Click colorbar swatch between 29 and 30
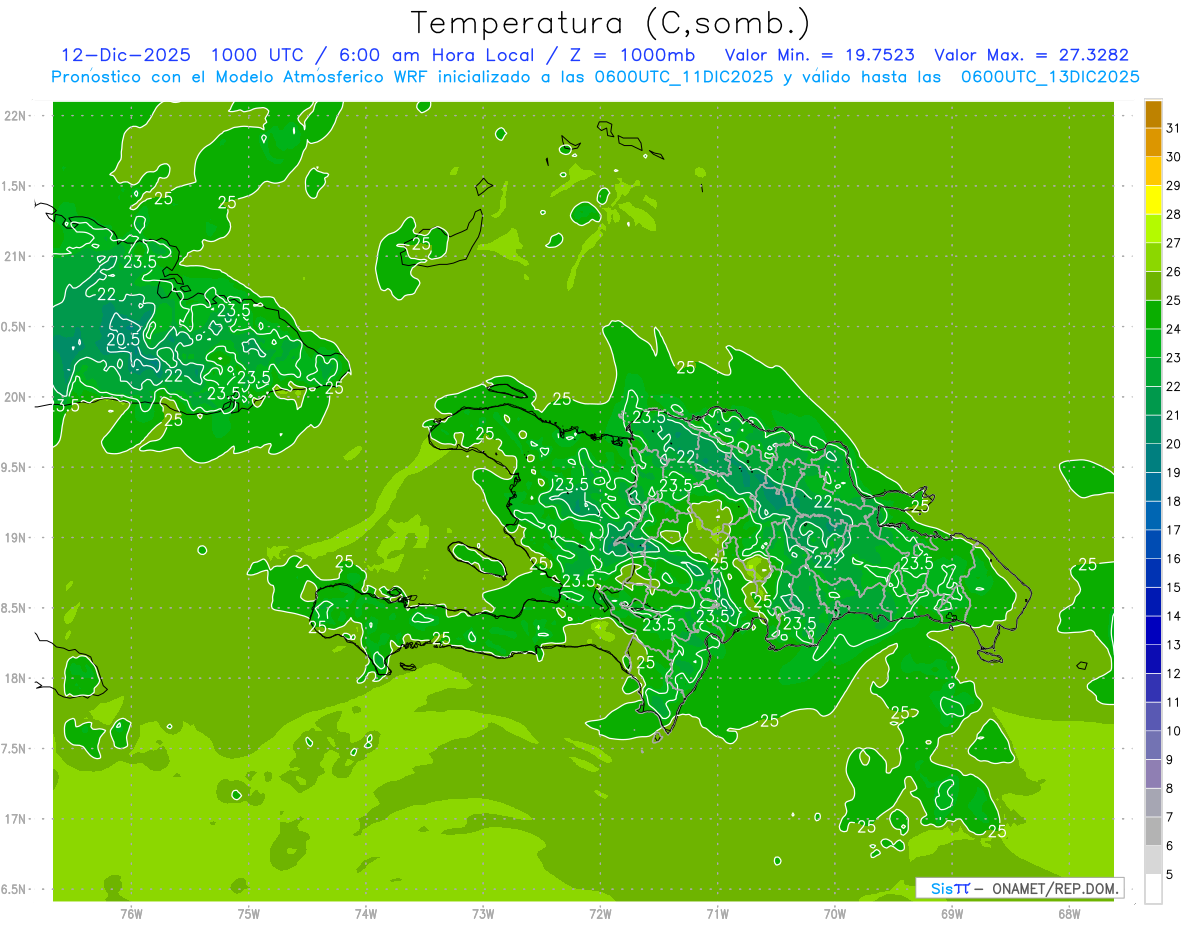The image size is (1200, 927). (x=1153, y=171)
